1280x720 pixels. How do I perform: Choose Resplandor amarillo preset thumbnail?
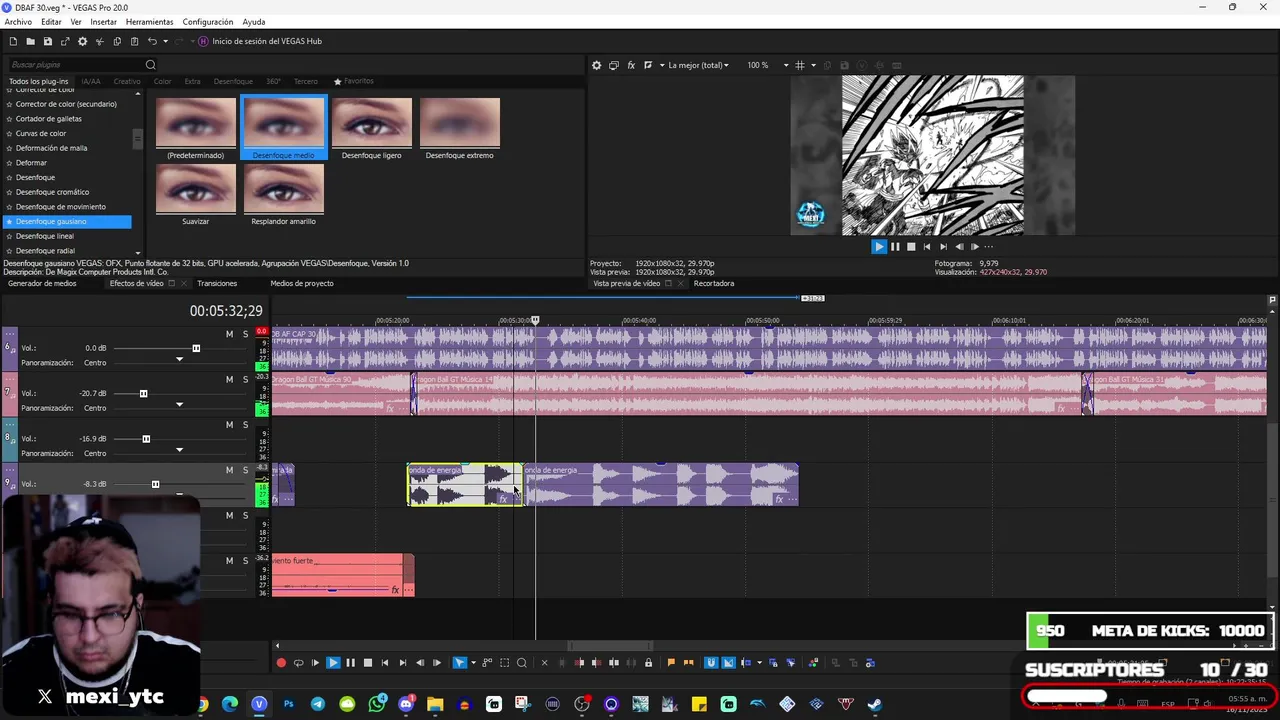(283, 194)
